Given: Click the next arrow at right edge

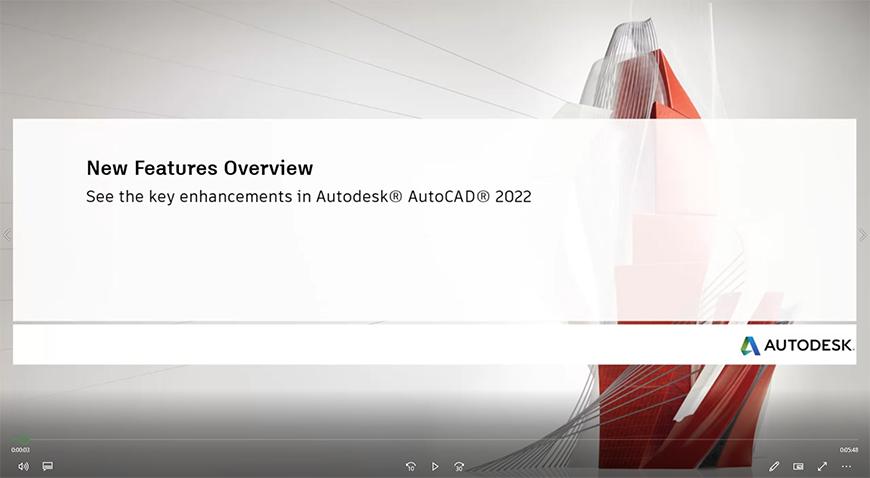Looking at the screenshot, I should (x=863, y=235).
